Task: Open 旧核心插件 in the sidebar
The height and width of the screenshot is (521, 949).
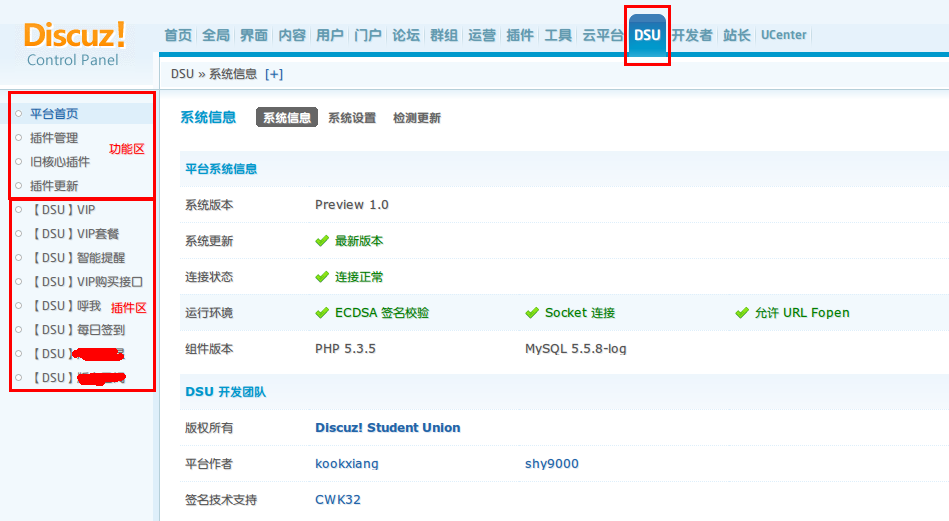Action: coord(60,162)
